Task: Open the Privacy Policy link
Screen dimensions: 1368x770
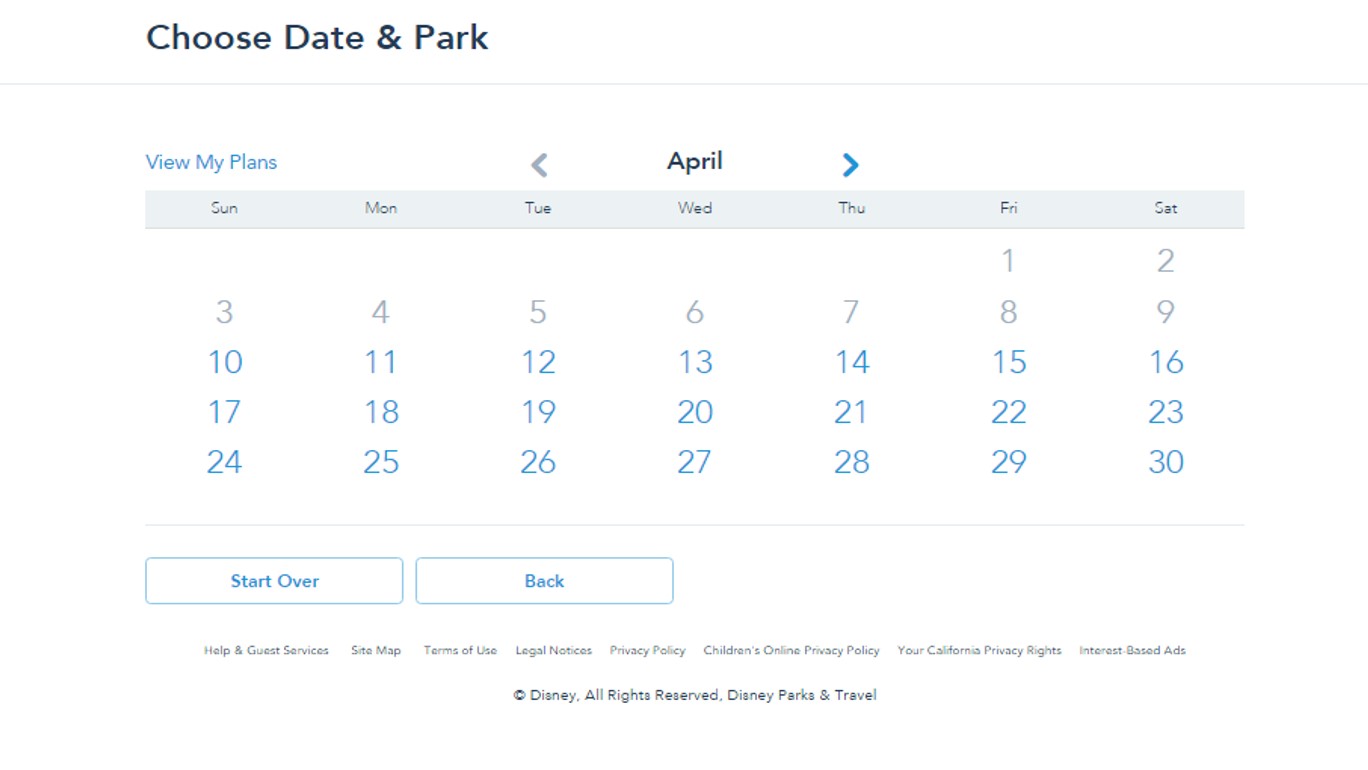Action: tap(648, 650)
